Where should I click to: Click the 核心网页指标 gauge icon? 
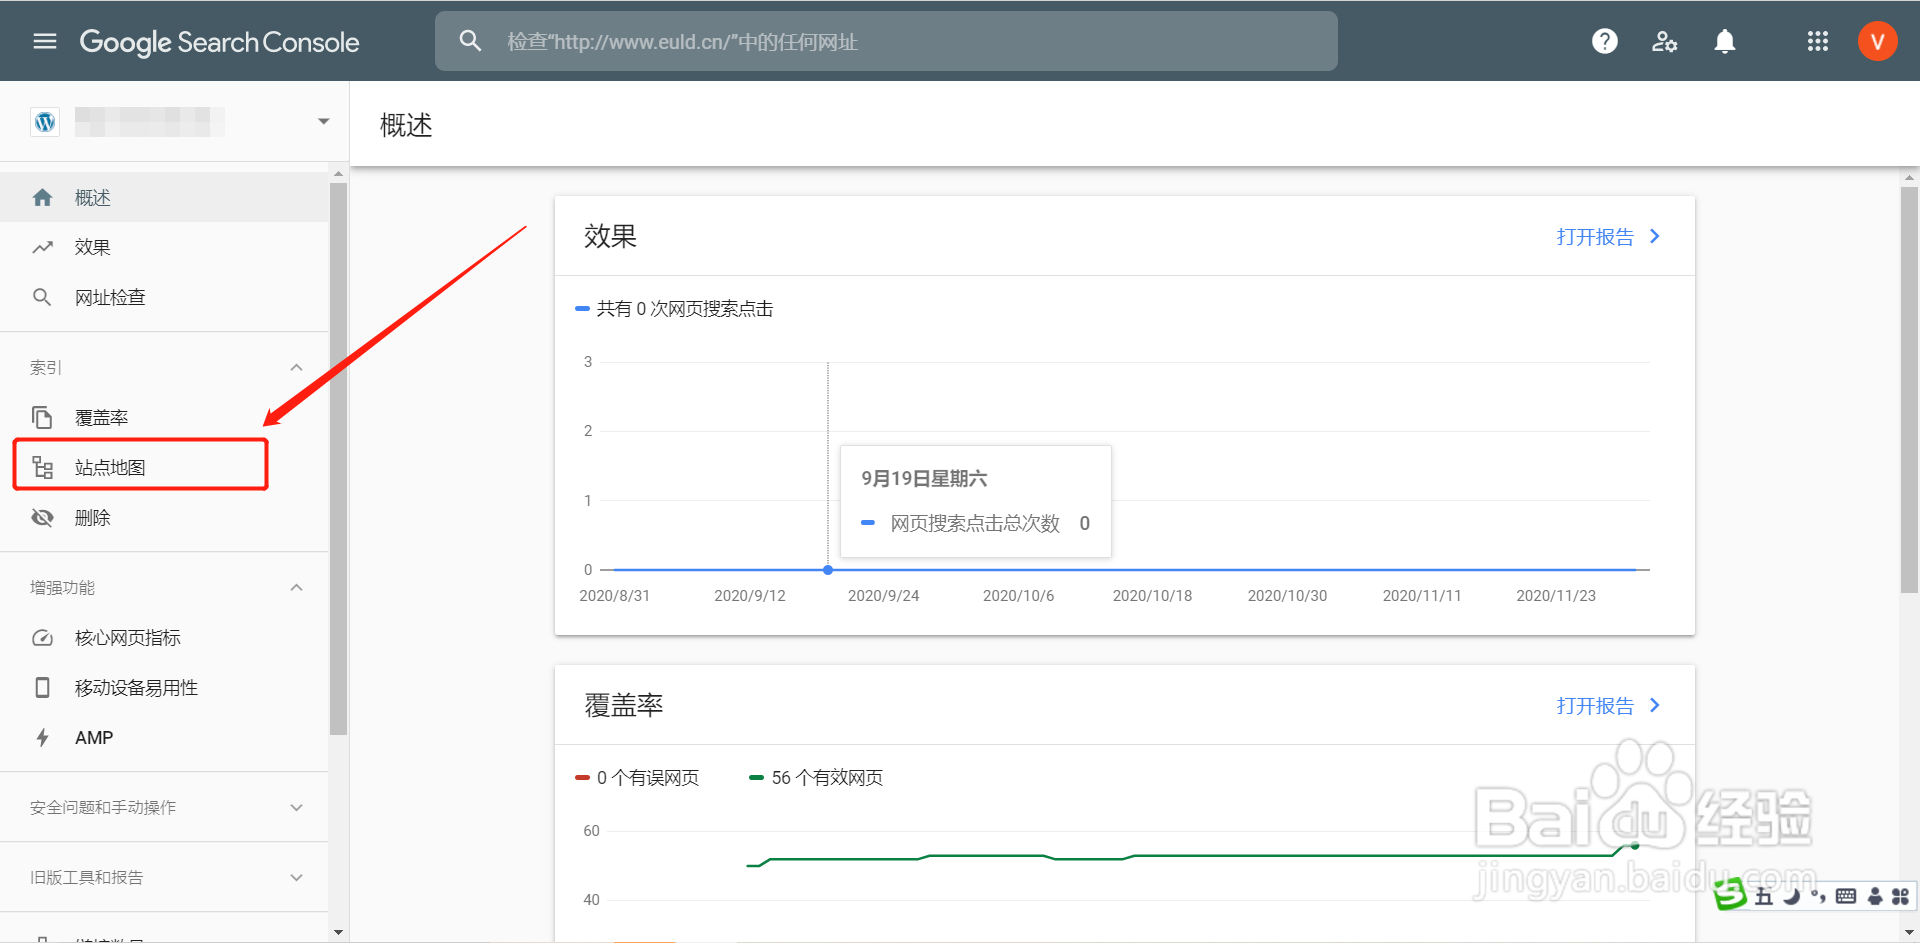click(42, 637)
